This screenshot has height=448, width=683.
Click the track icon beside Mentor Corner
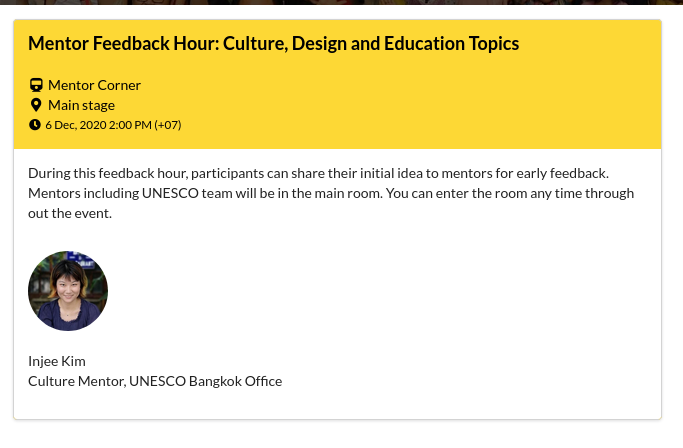pos(36,85)
